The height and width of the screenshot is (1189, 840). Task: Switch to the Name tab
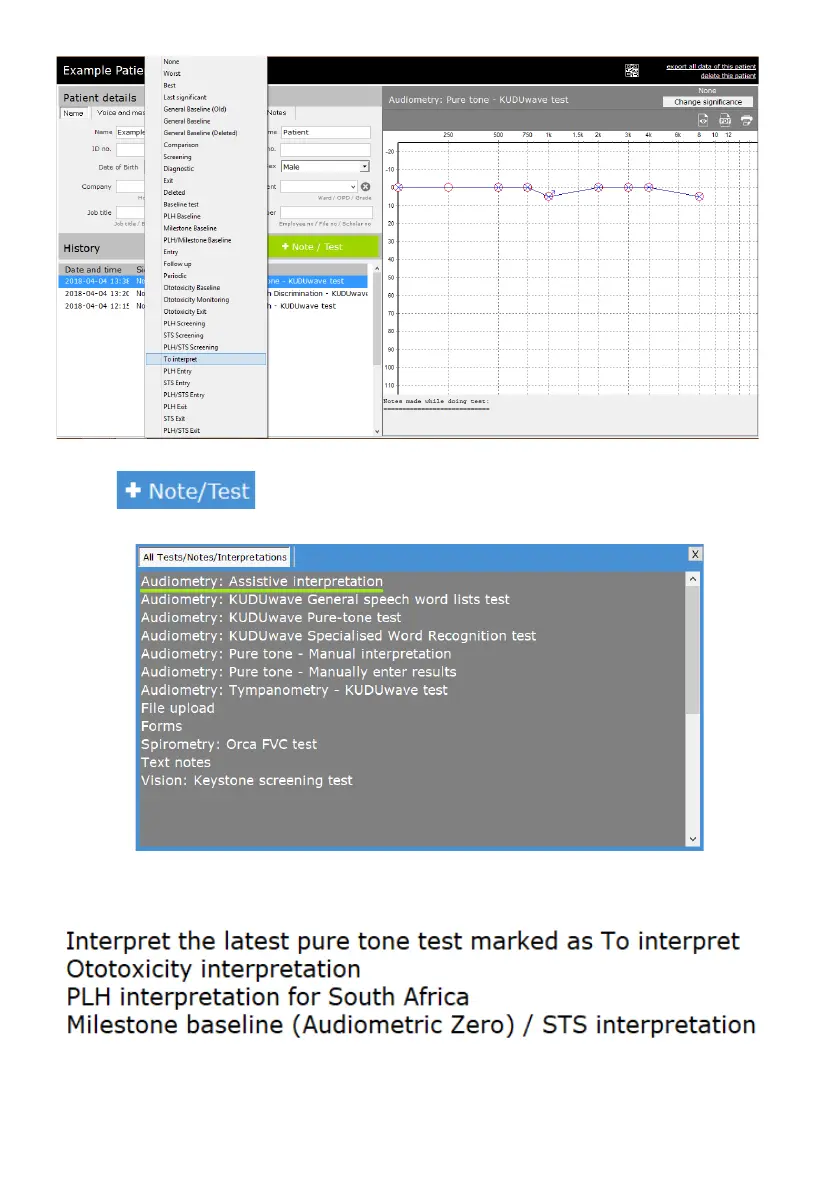point(74,113)
